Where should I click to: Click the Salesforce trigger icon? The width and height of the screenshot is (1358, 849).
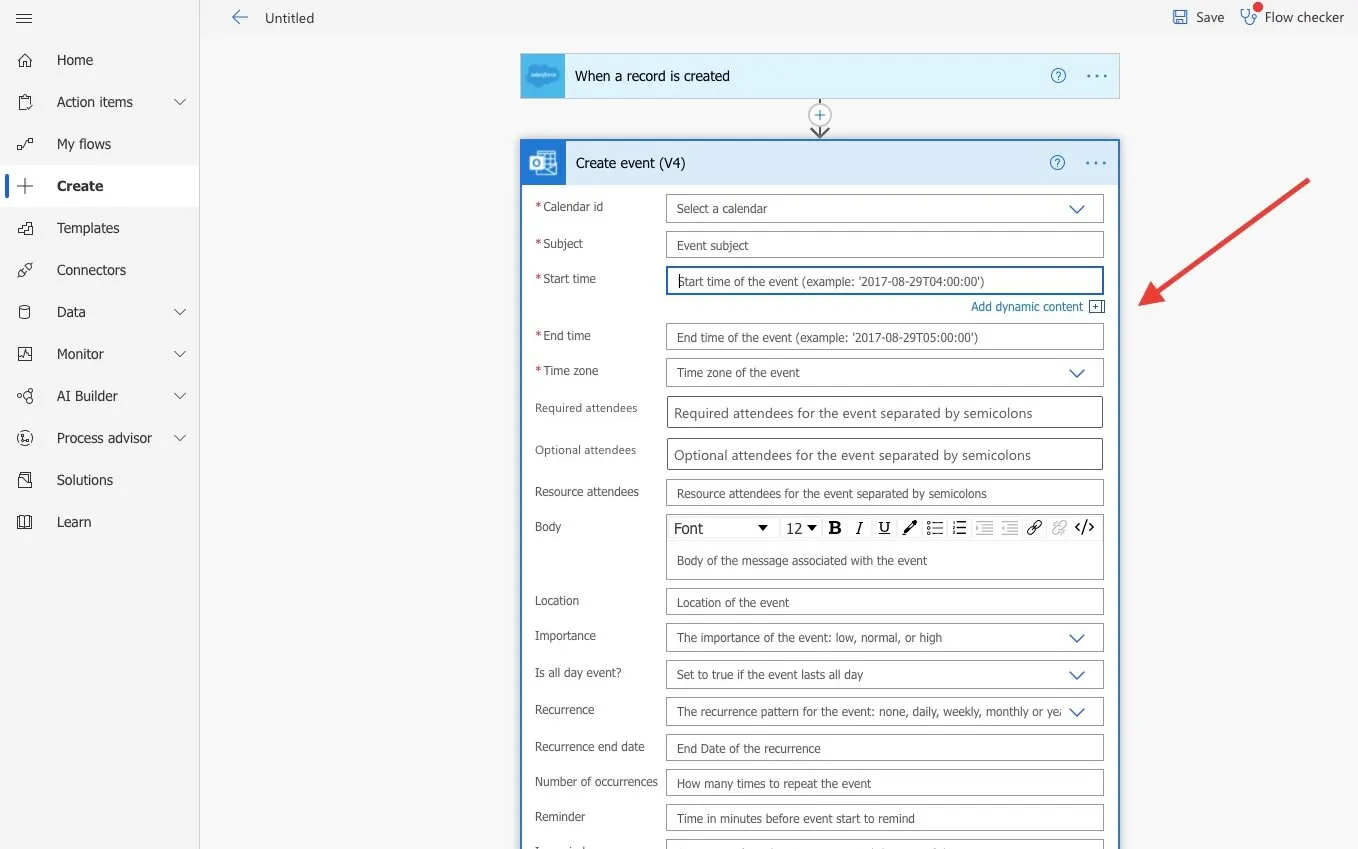[x=543, y=76]
